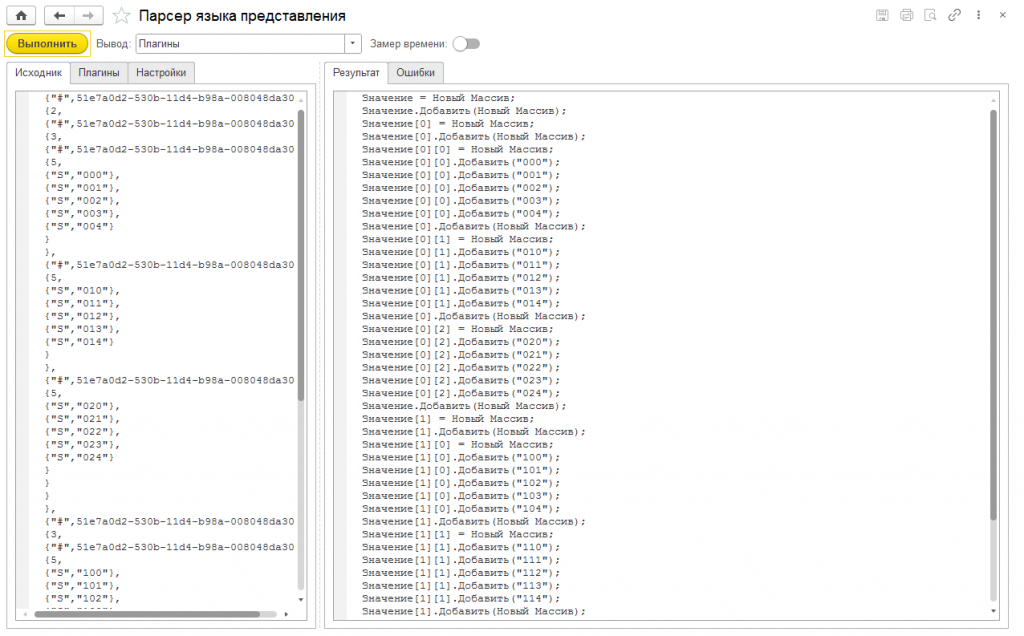Click result pane scroll up arrow
Image resolution: width=1024 pixels, height=636 pixels.
pos(993,100)
